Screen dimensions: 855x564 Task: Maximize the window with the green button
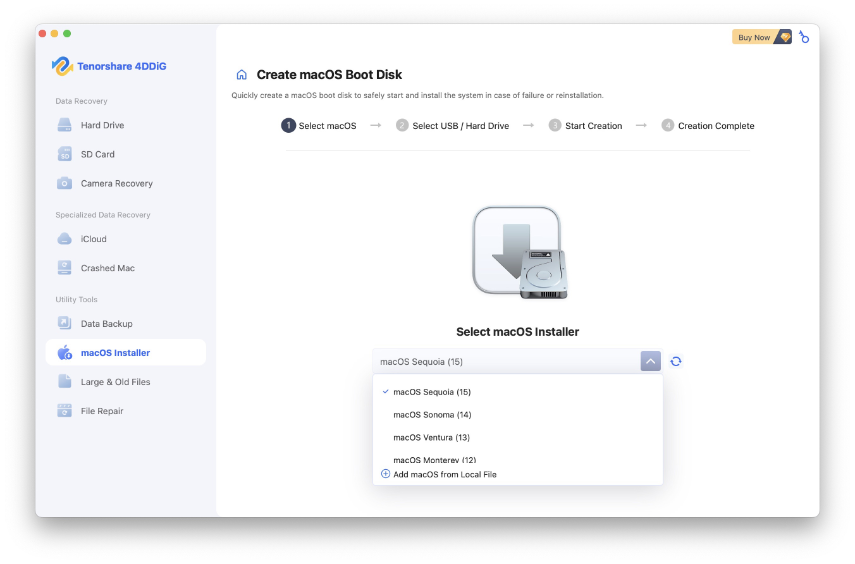67,33
